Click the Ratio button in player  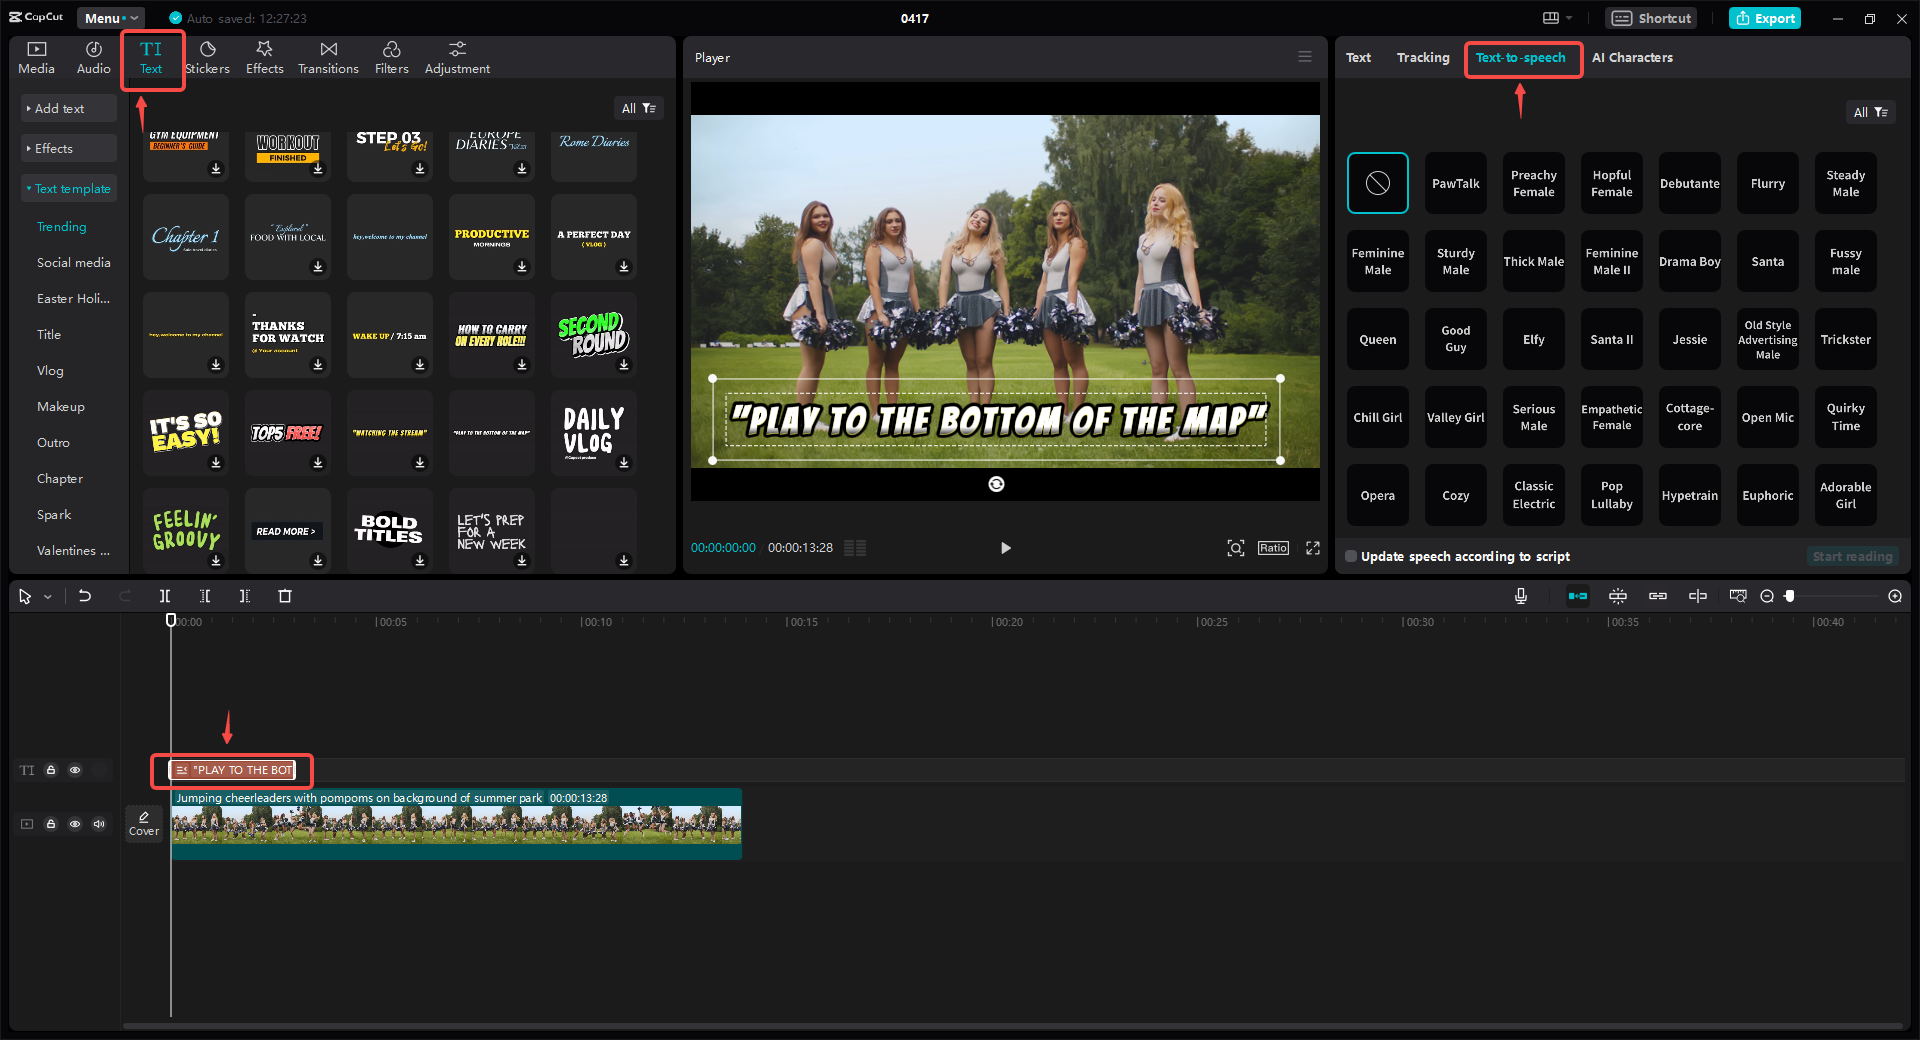(x=1273, y=548)
